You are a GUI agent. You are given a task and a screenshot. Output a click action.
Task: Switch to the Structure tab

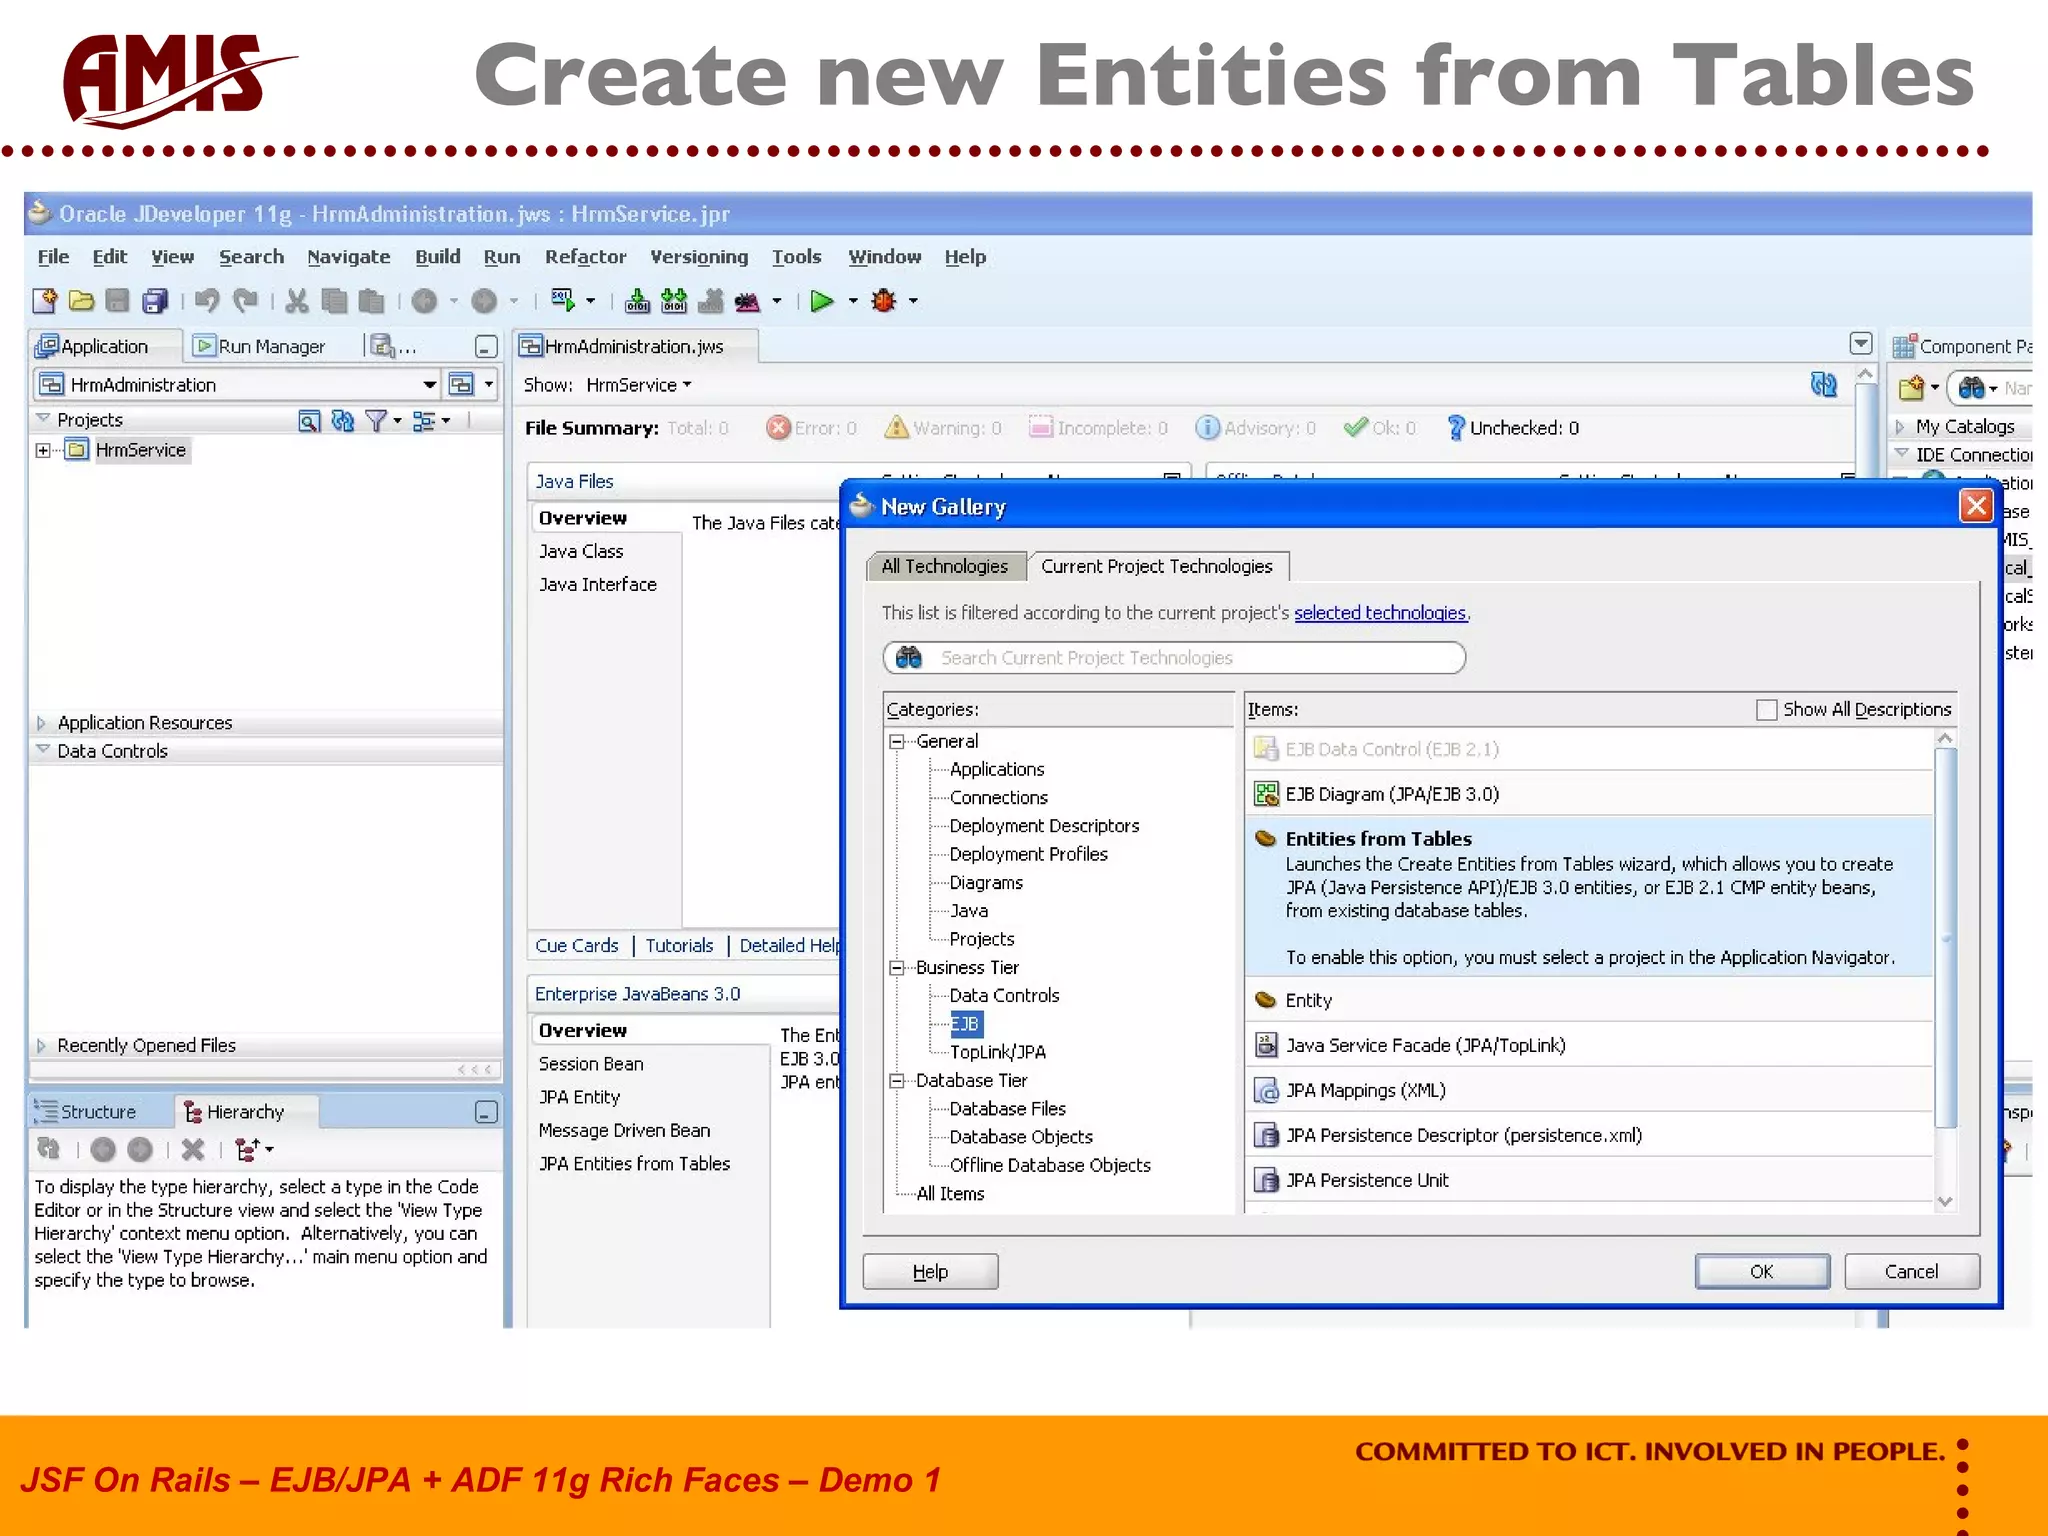point(88,1111)
